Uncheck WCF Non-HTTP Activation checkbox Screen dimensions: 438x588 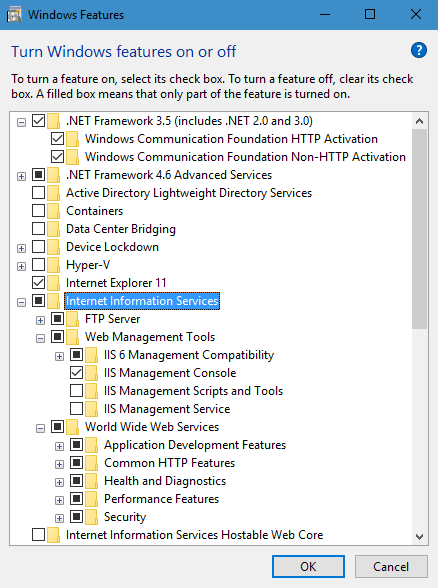57,157
